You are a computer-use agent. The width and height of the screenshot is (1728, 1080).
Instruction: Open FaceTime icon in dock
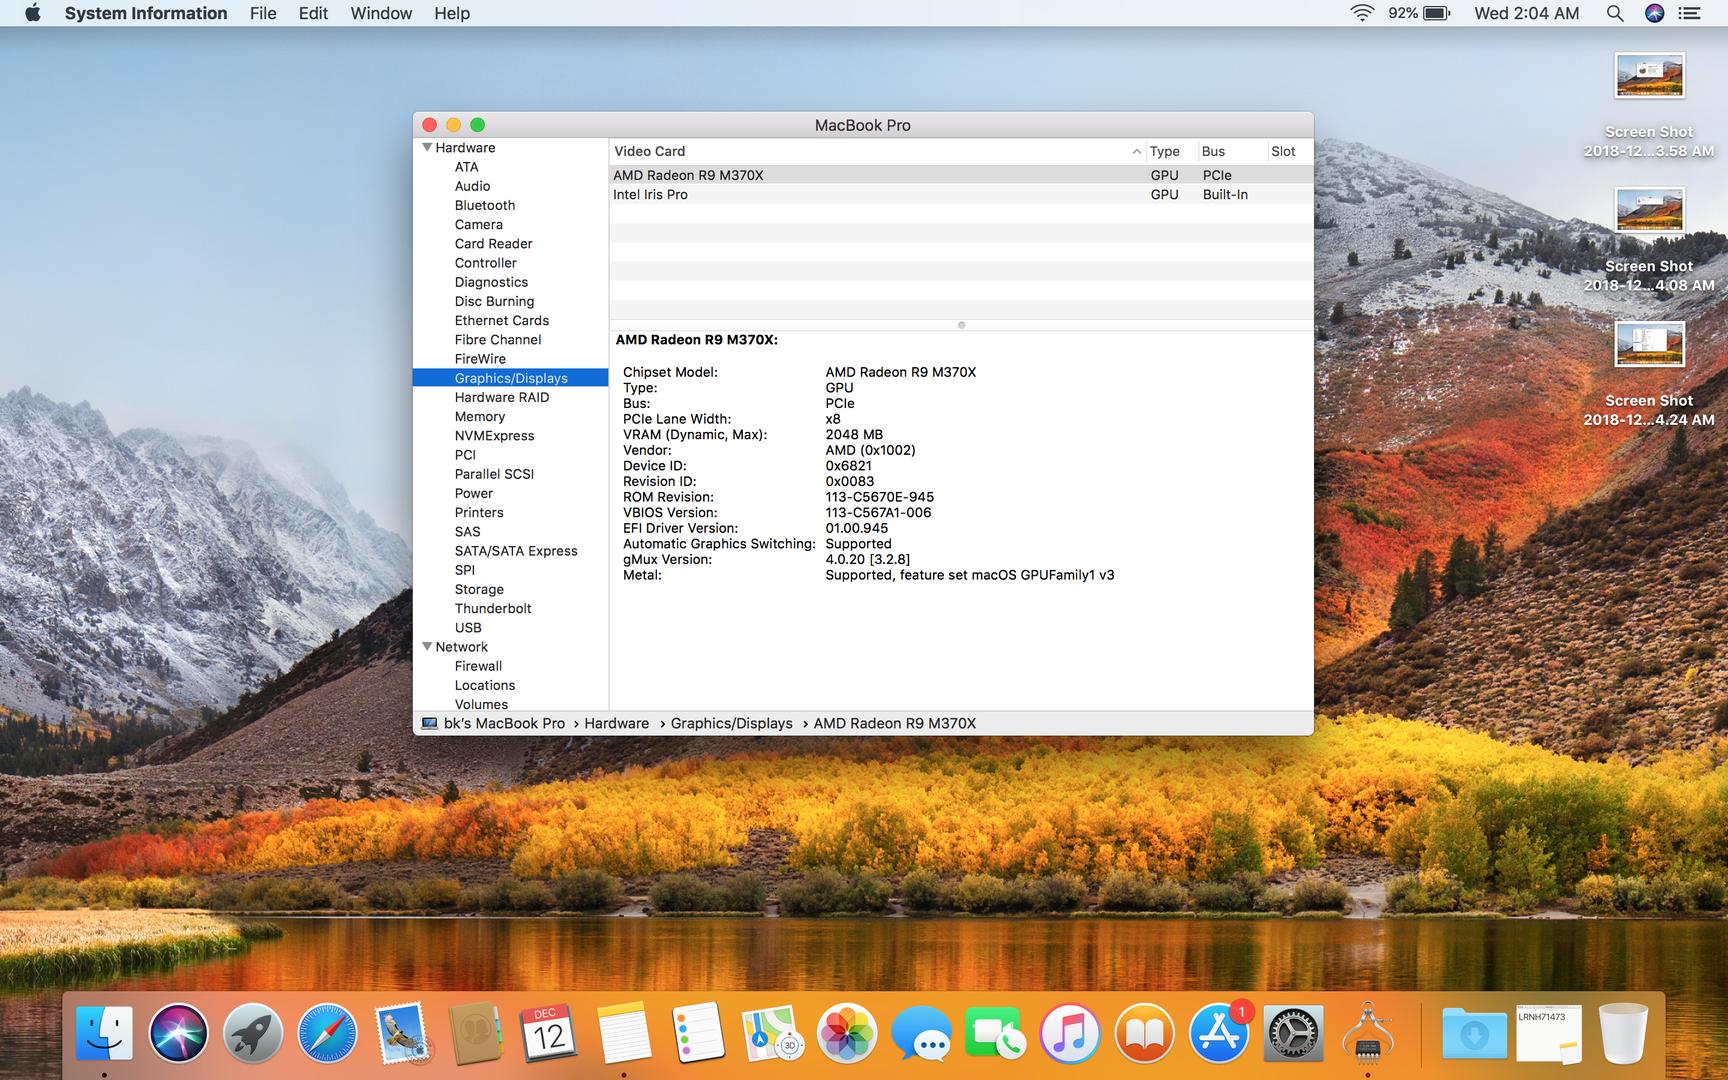(995, 1033)
